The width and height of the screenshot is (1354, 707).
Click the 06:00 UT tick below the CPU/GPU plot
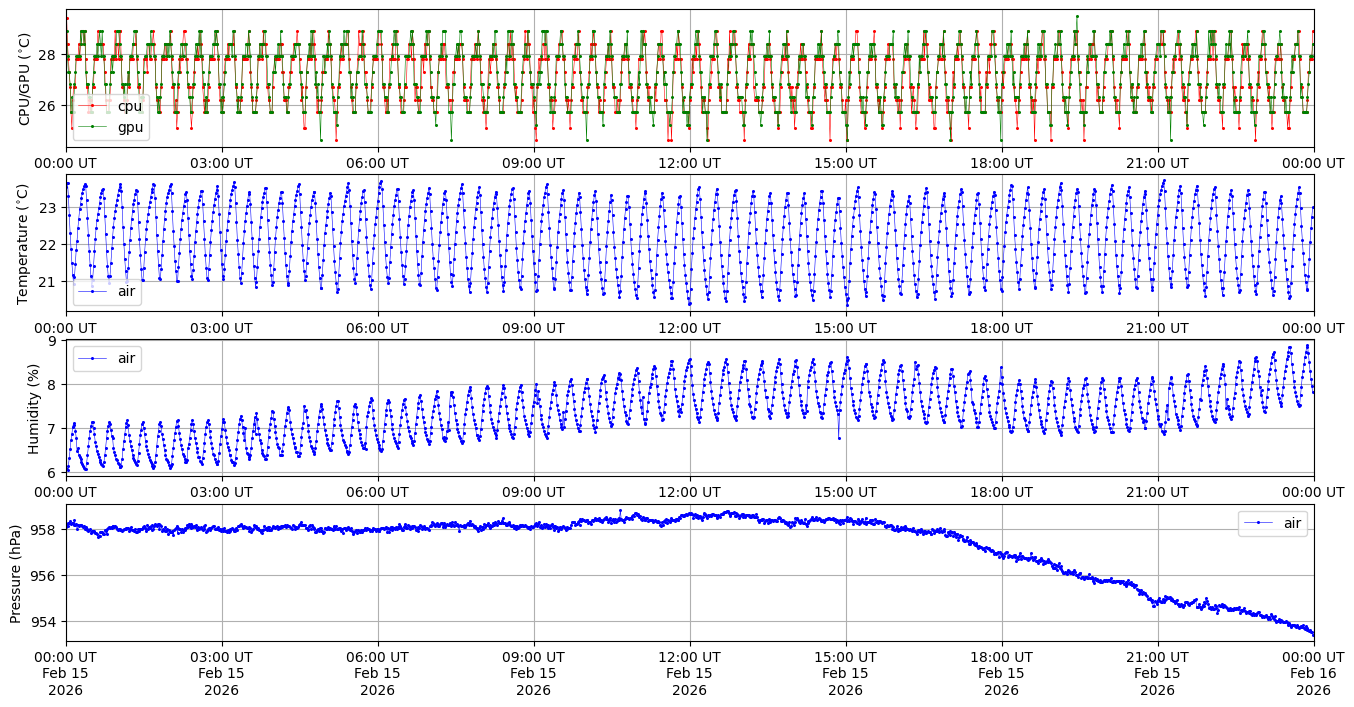pyautogui.click(x=377, y=163)
